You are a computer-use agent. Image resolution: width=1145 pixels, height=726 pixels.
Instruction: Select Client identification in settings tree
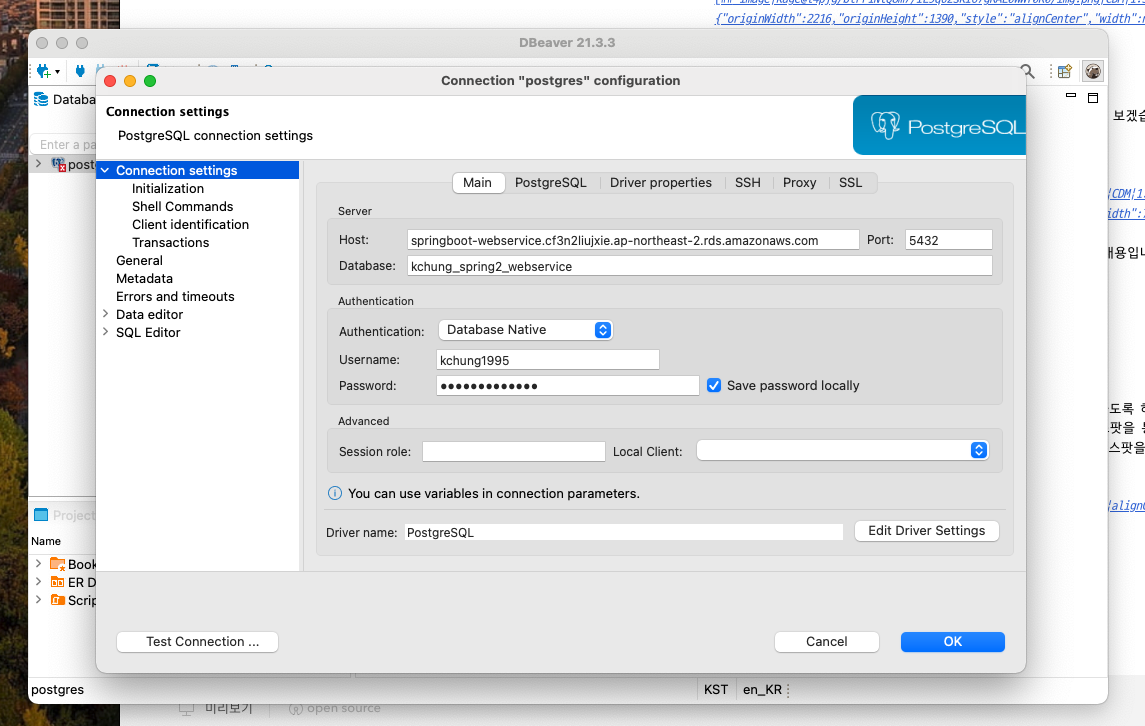(191, 224)
